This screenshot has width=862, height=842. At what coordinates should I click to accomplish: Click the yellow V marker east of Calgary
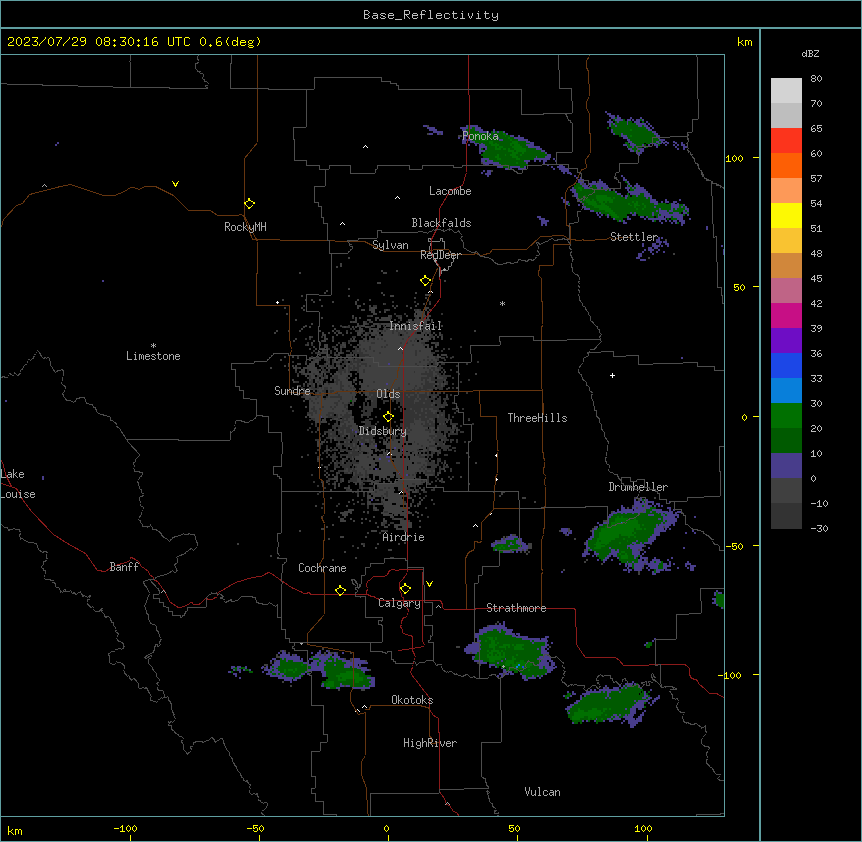pos(429,584)
